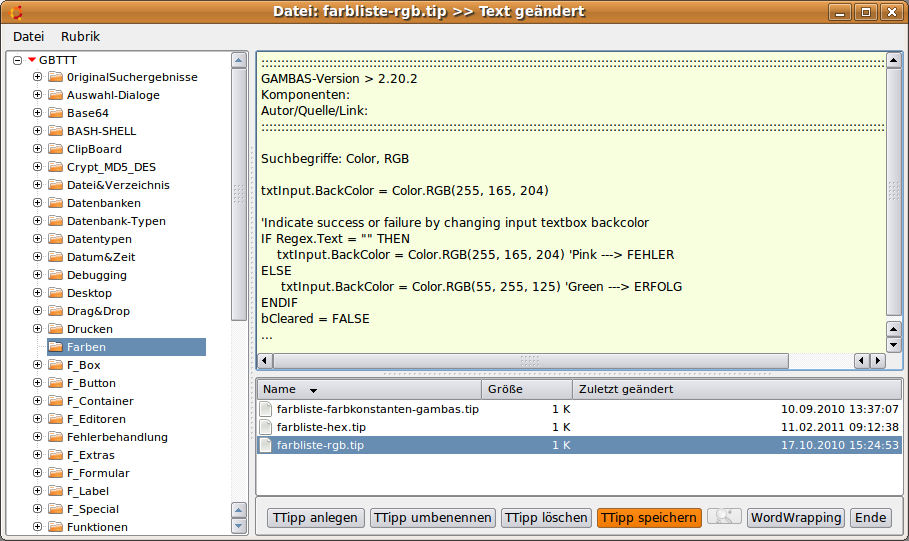909x541 pixels.
Task: Click the Base64 folder icon
Action: (x=56, y=113)
